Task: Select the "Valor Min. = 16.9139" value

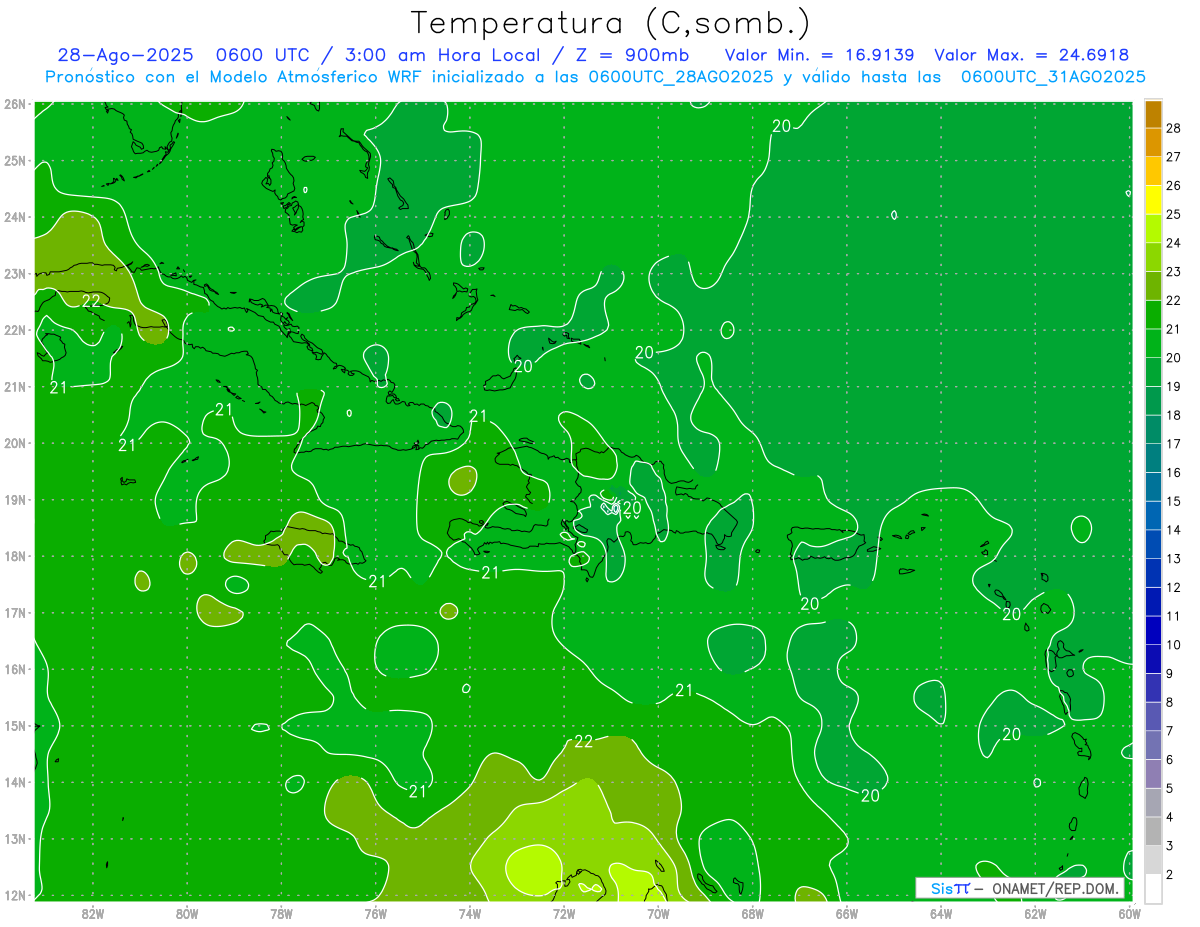Action: pos(821,56)
